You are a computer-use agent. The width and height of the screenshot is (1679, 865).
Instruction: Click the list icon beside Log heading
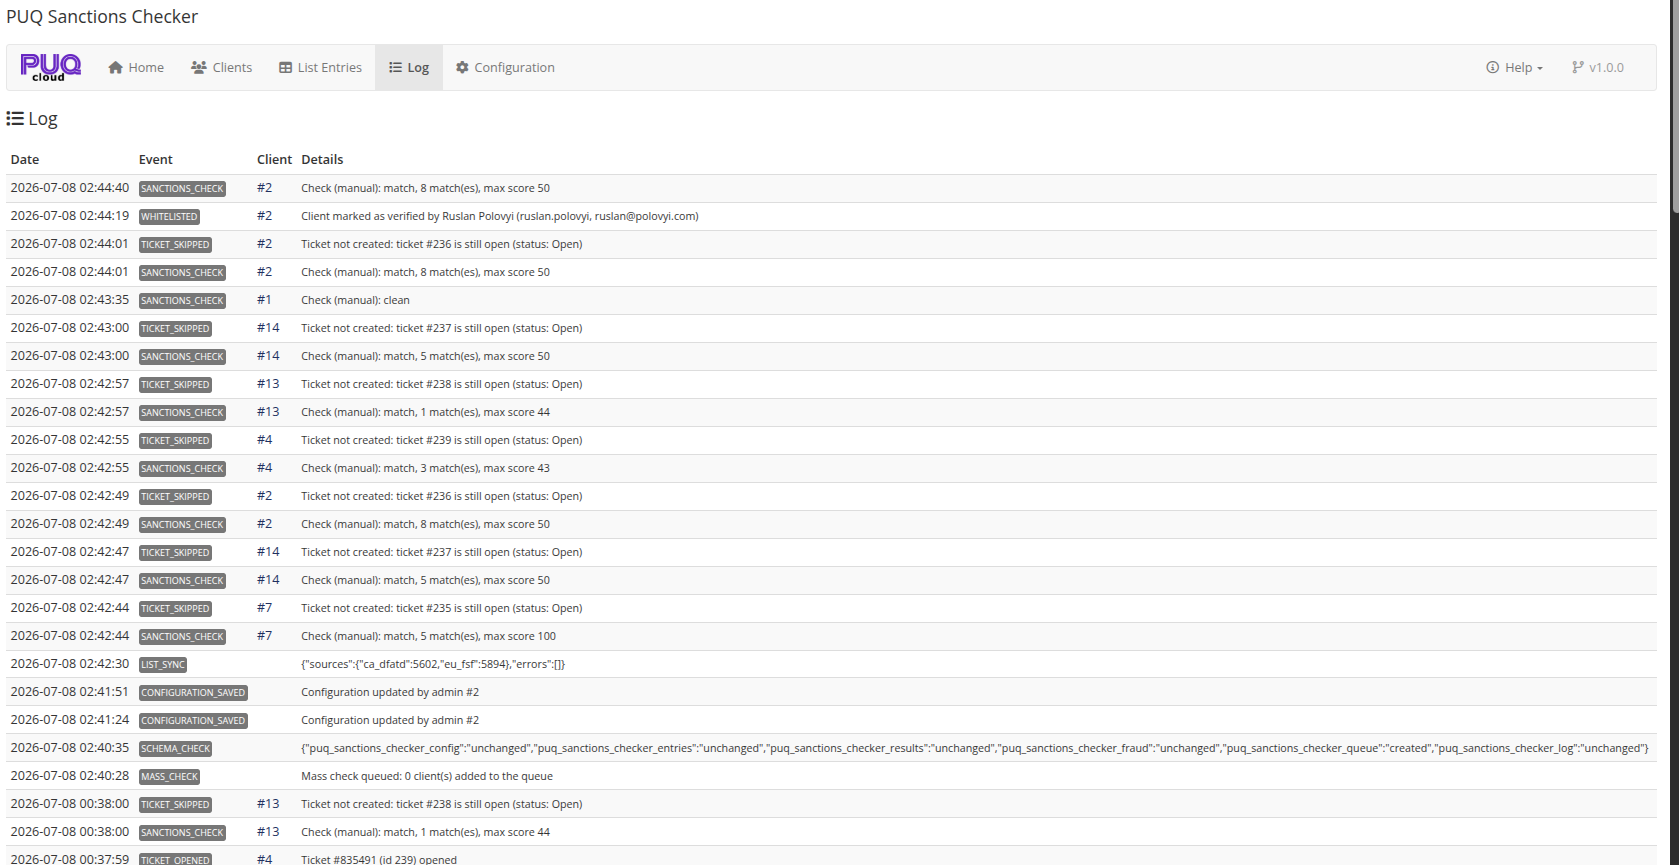point(15,118)
